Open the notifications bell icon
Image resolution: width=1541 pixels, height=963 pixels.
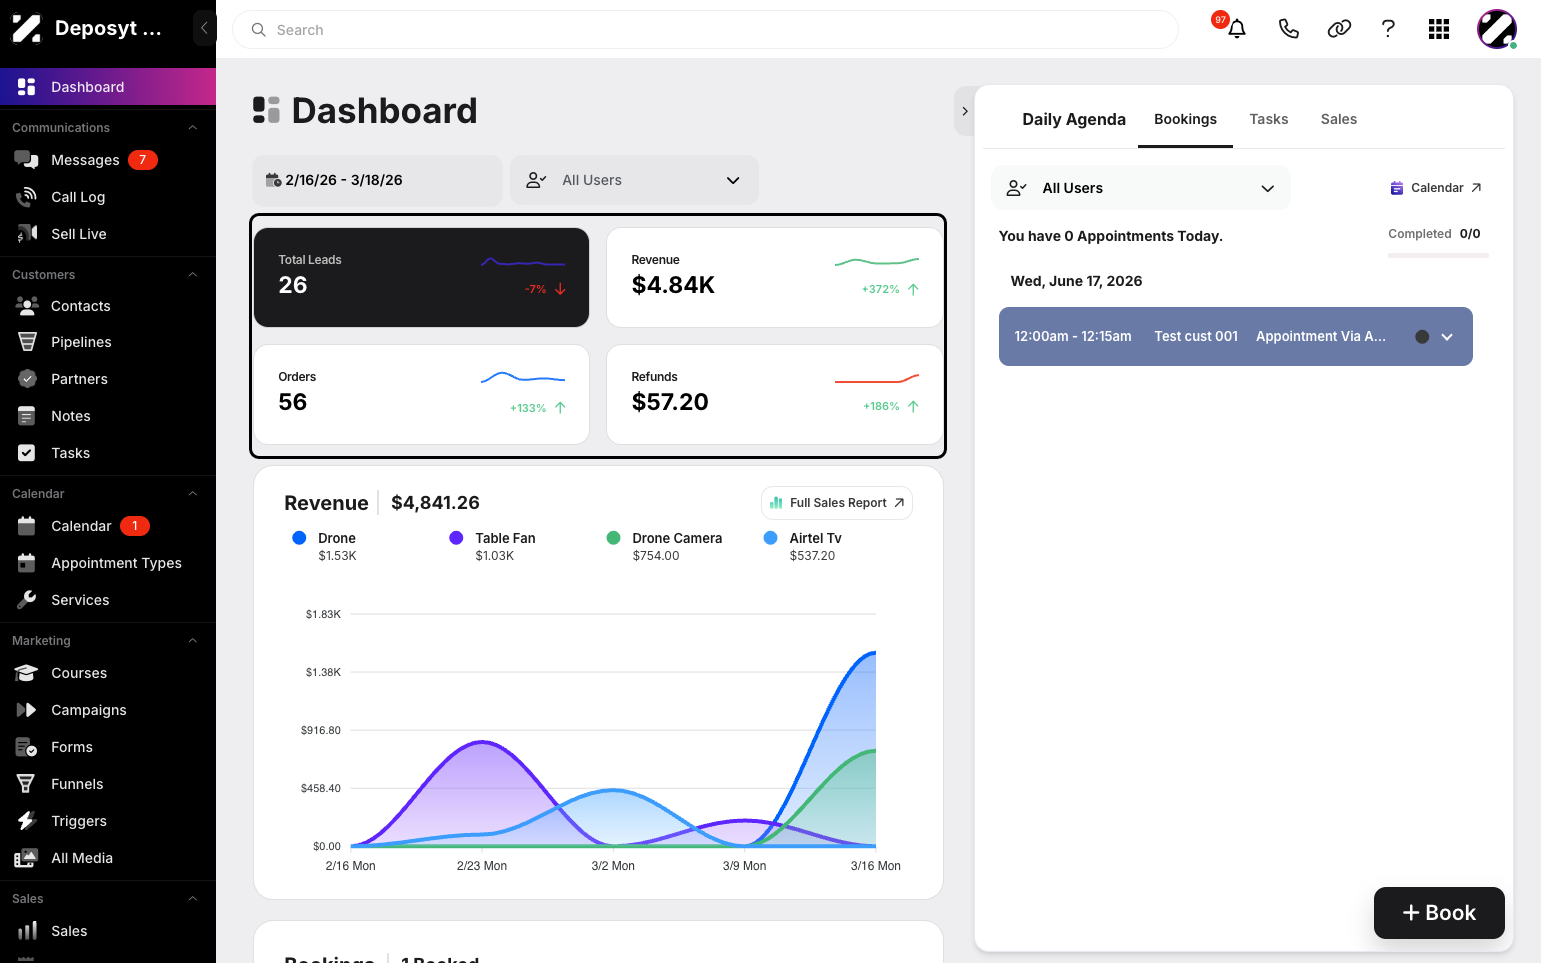1237,29
